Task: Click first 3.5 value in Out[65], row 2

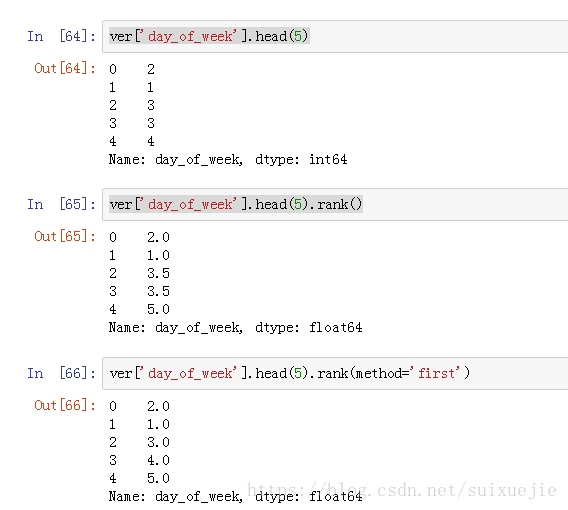Action: (x=158, y=273)
